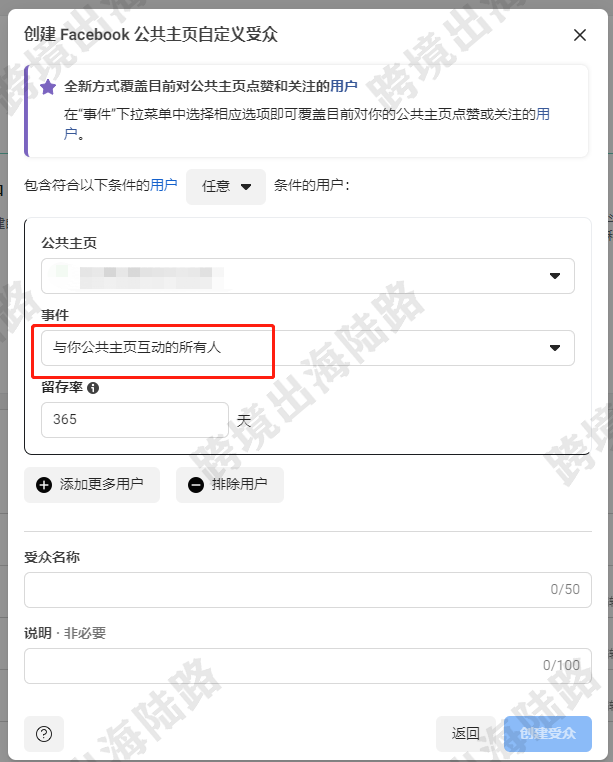Click into the 受众名称 text field
The image size is (613, 762).
click(308, 590)
